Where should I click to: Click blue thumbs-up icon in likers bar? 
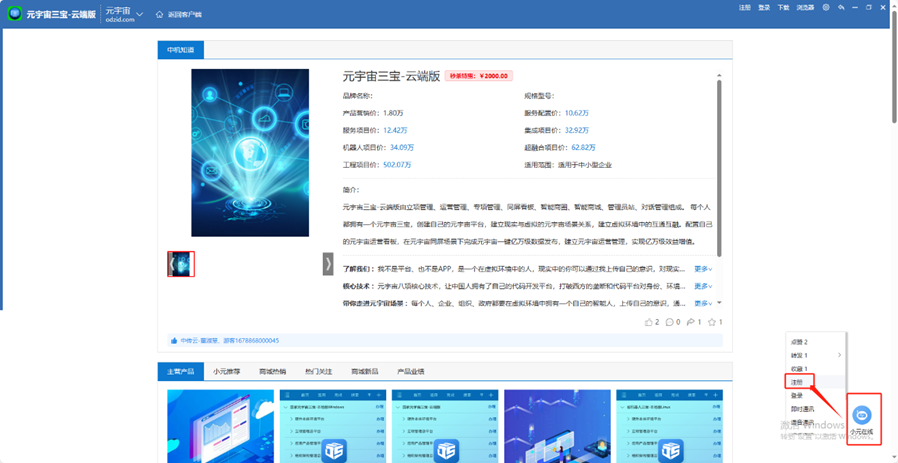[x=174, y=340]
